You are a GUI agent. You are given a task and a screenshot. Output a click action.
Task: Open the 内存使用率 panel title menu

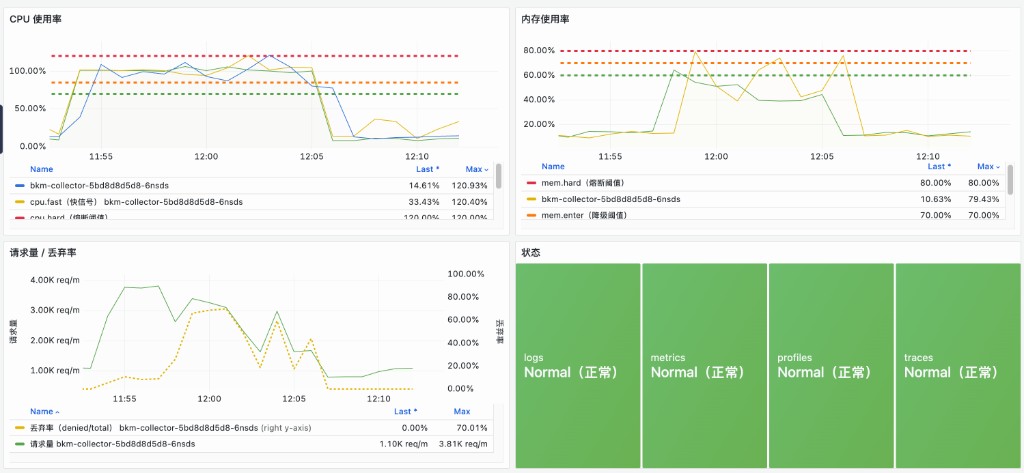545,20
